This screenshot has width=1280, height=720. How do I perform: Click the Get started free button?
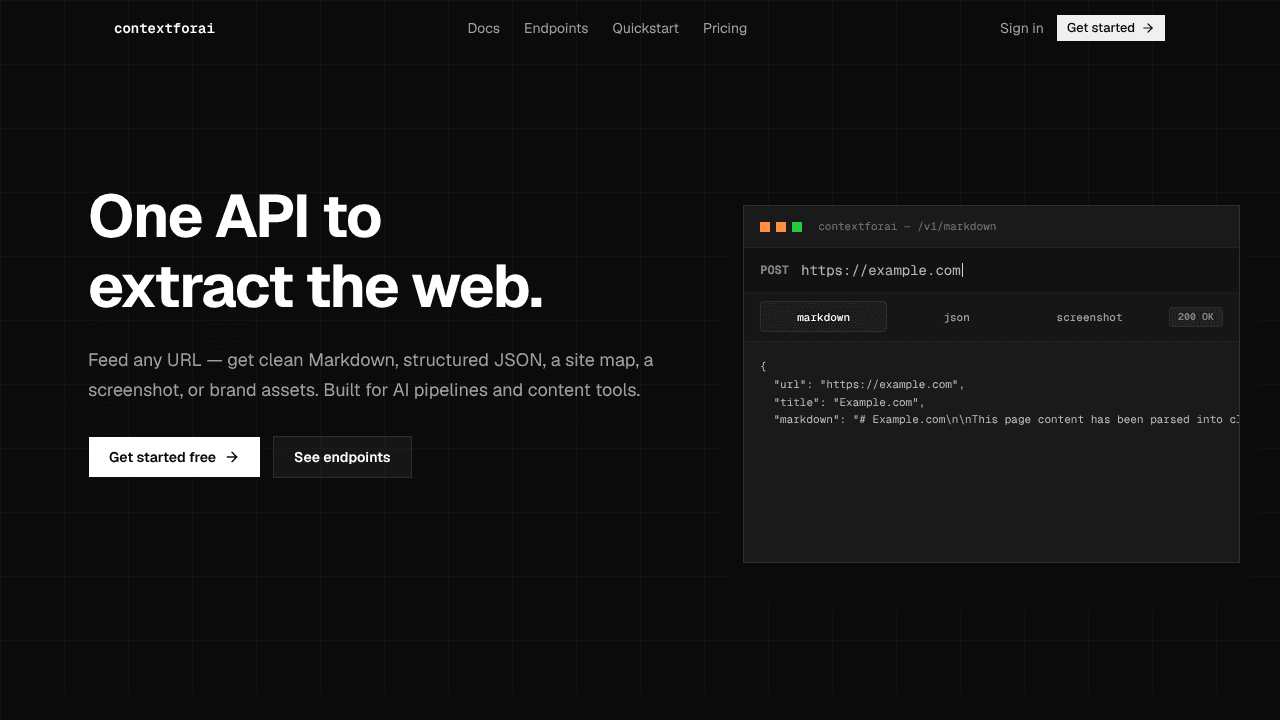[174, 457]
